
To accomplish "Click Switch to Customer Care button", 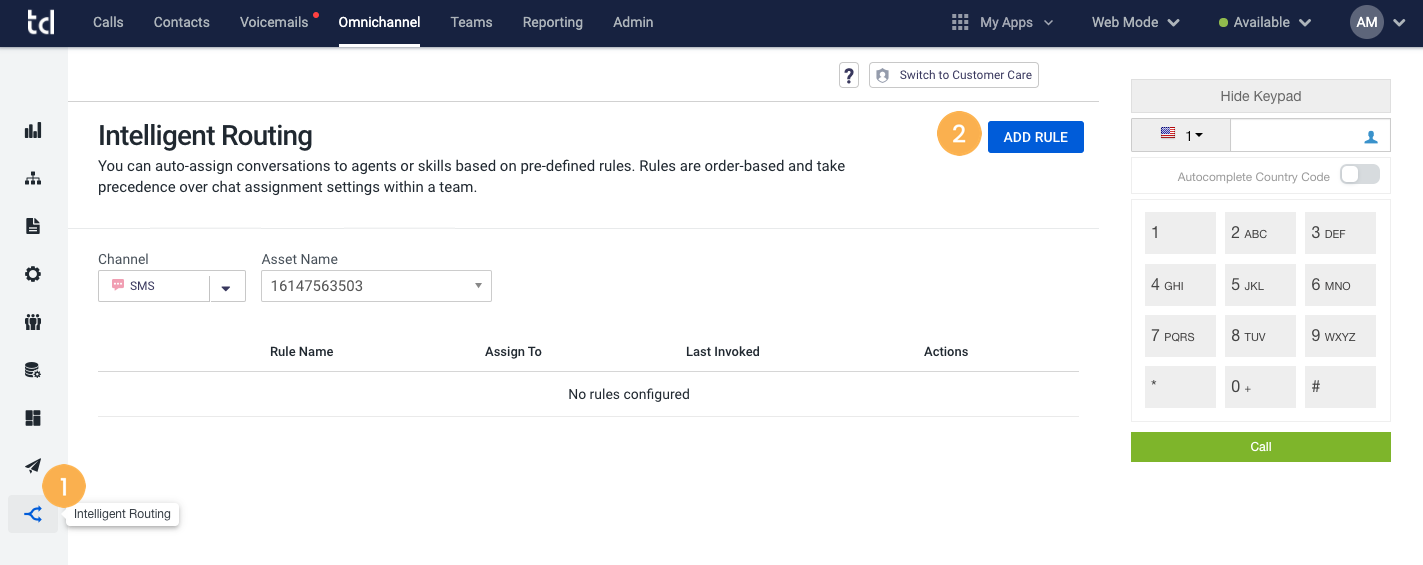I will tap(954, 75).
